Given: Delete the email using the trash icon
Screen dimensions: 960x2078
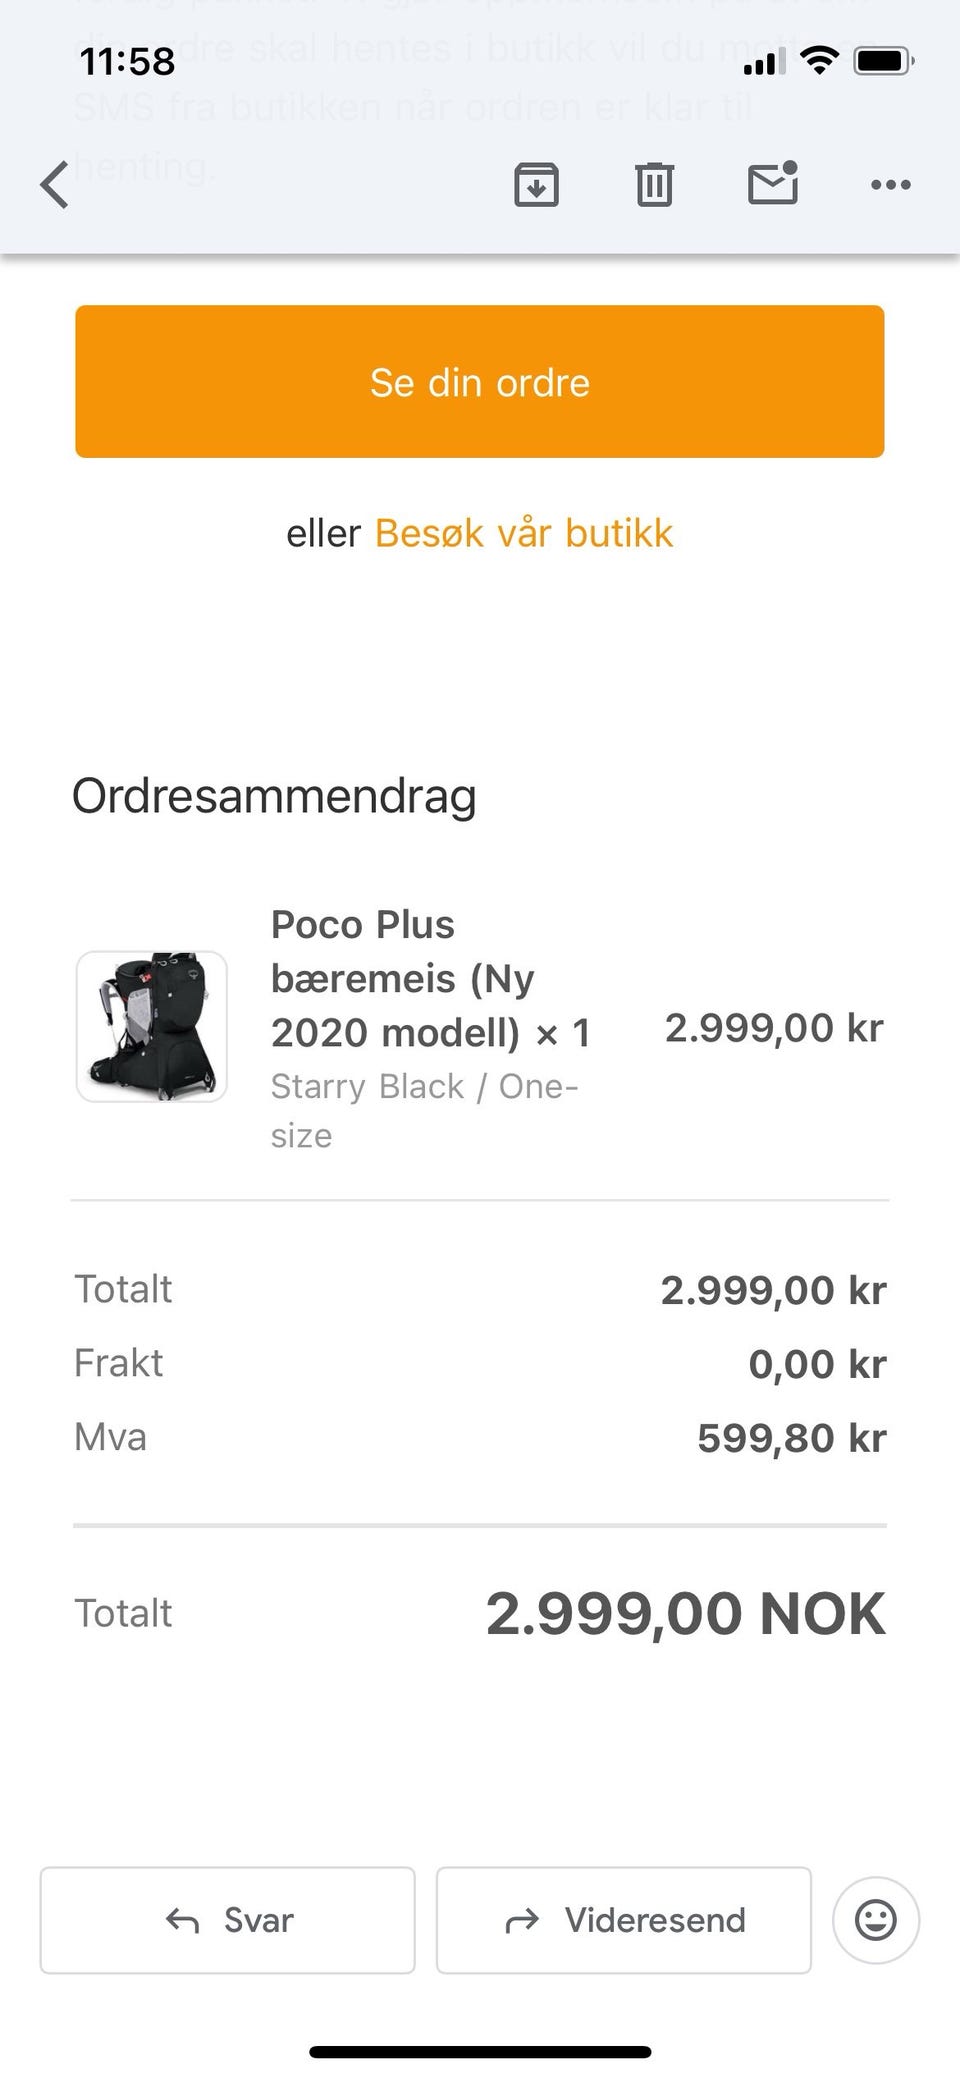Looking at the screenshot, I should pos(654,185).
